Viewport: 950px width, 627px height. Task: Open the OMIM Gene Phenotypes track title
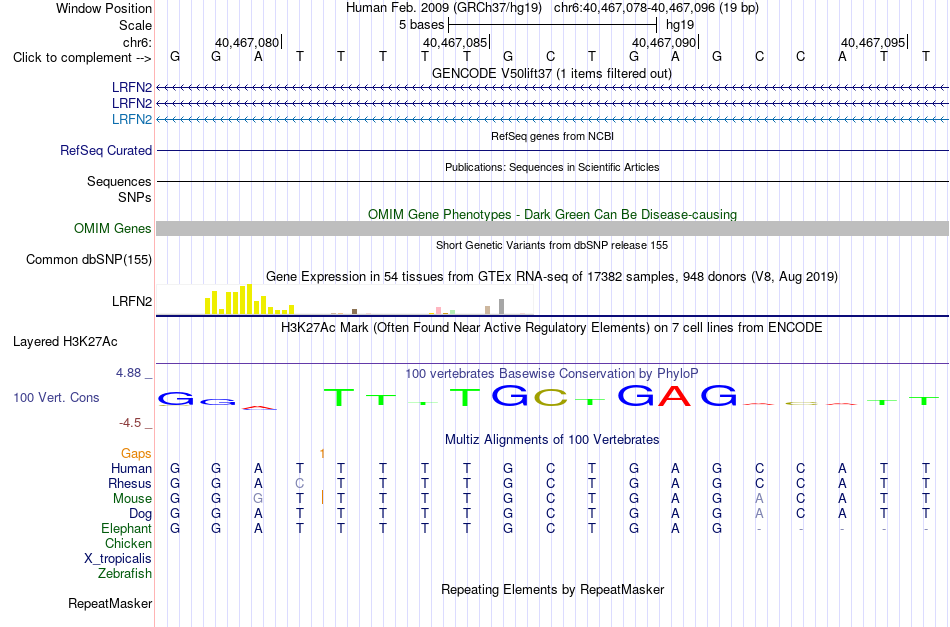(552, 214)
